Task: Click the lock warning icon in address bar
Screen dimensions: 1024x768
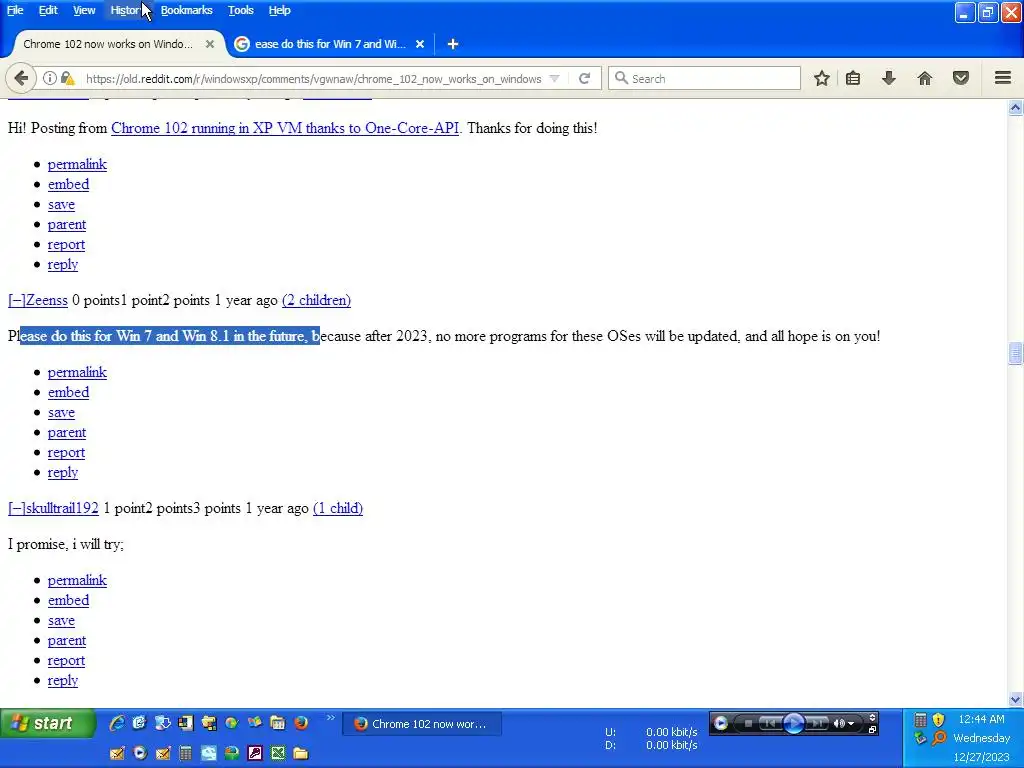Action: click(x=67, y=78)
